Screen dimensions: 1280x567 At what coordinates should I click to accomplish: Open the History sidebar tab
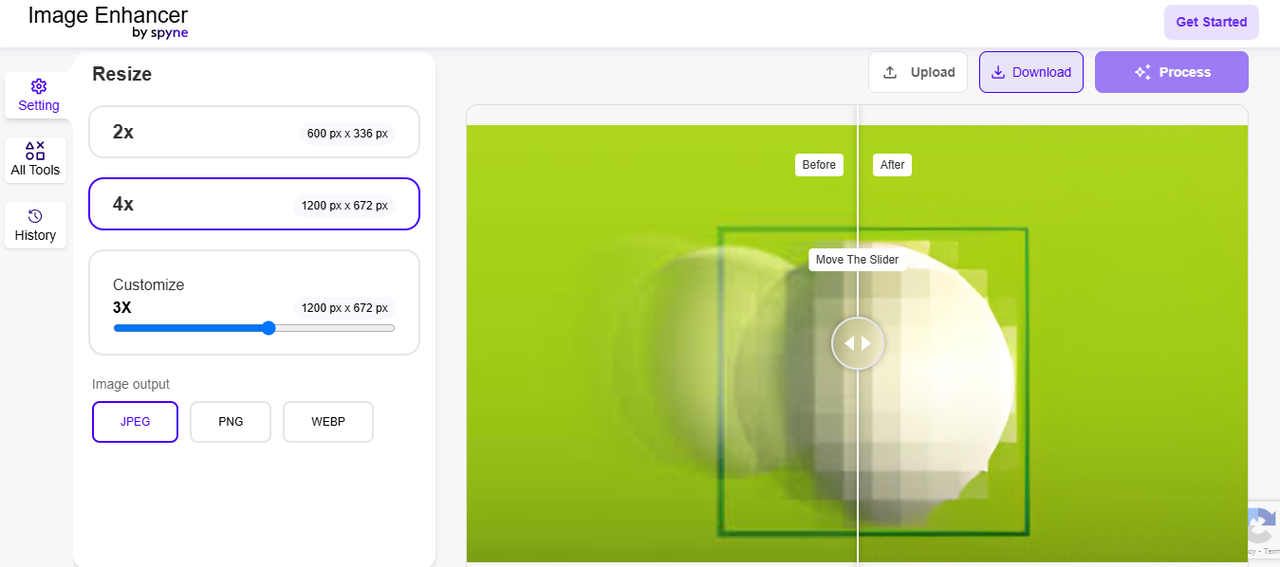click(35, 225)
